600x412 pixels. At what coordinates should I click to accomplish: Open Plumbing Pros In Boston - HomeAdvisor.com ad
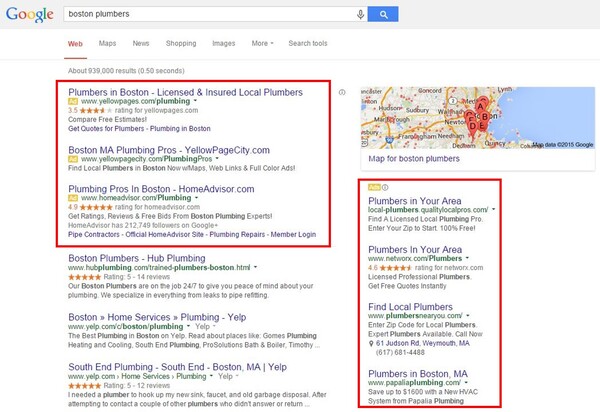(161, 188)
